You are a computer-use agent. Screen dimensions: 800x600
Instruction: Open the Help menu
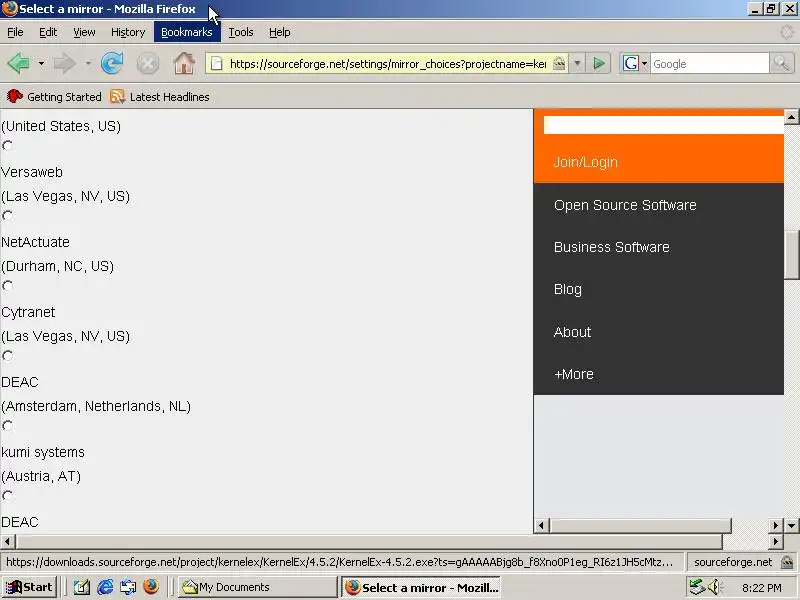click(x=280, y=32)
